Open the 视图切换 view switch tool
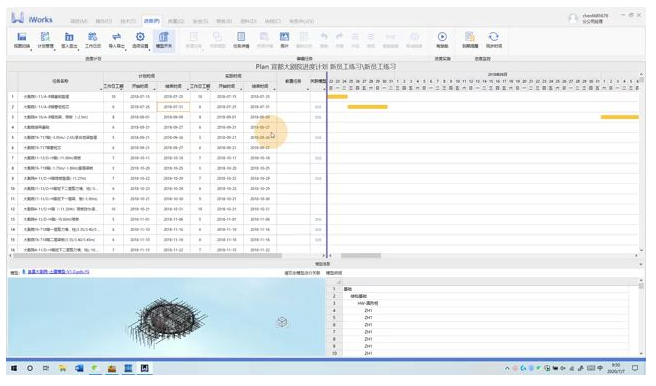656x386 pixels. pyautogui.click(x=22, y=40)
